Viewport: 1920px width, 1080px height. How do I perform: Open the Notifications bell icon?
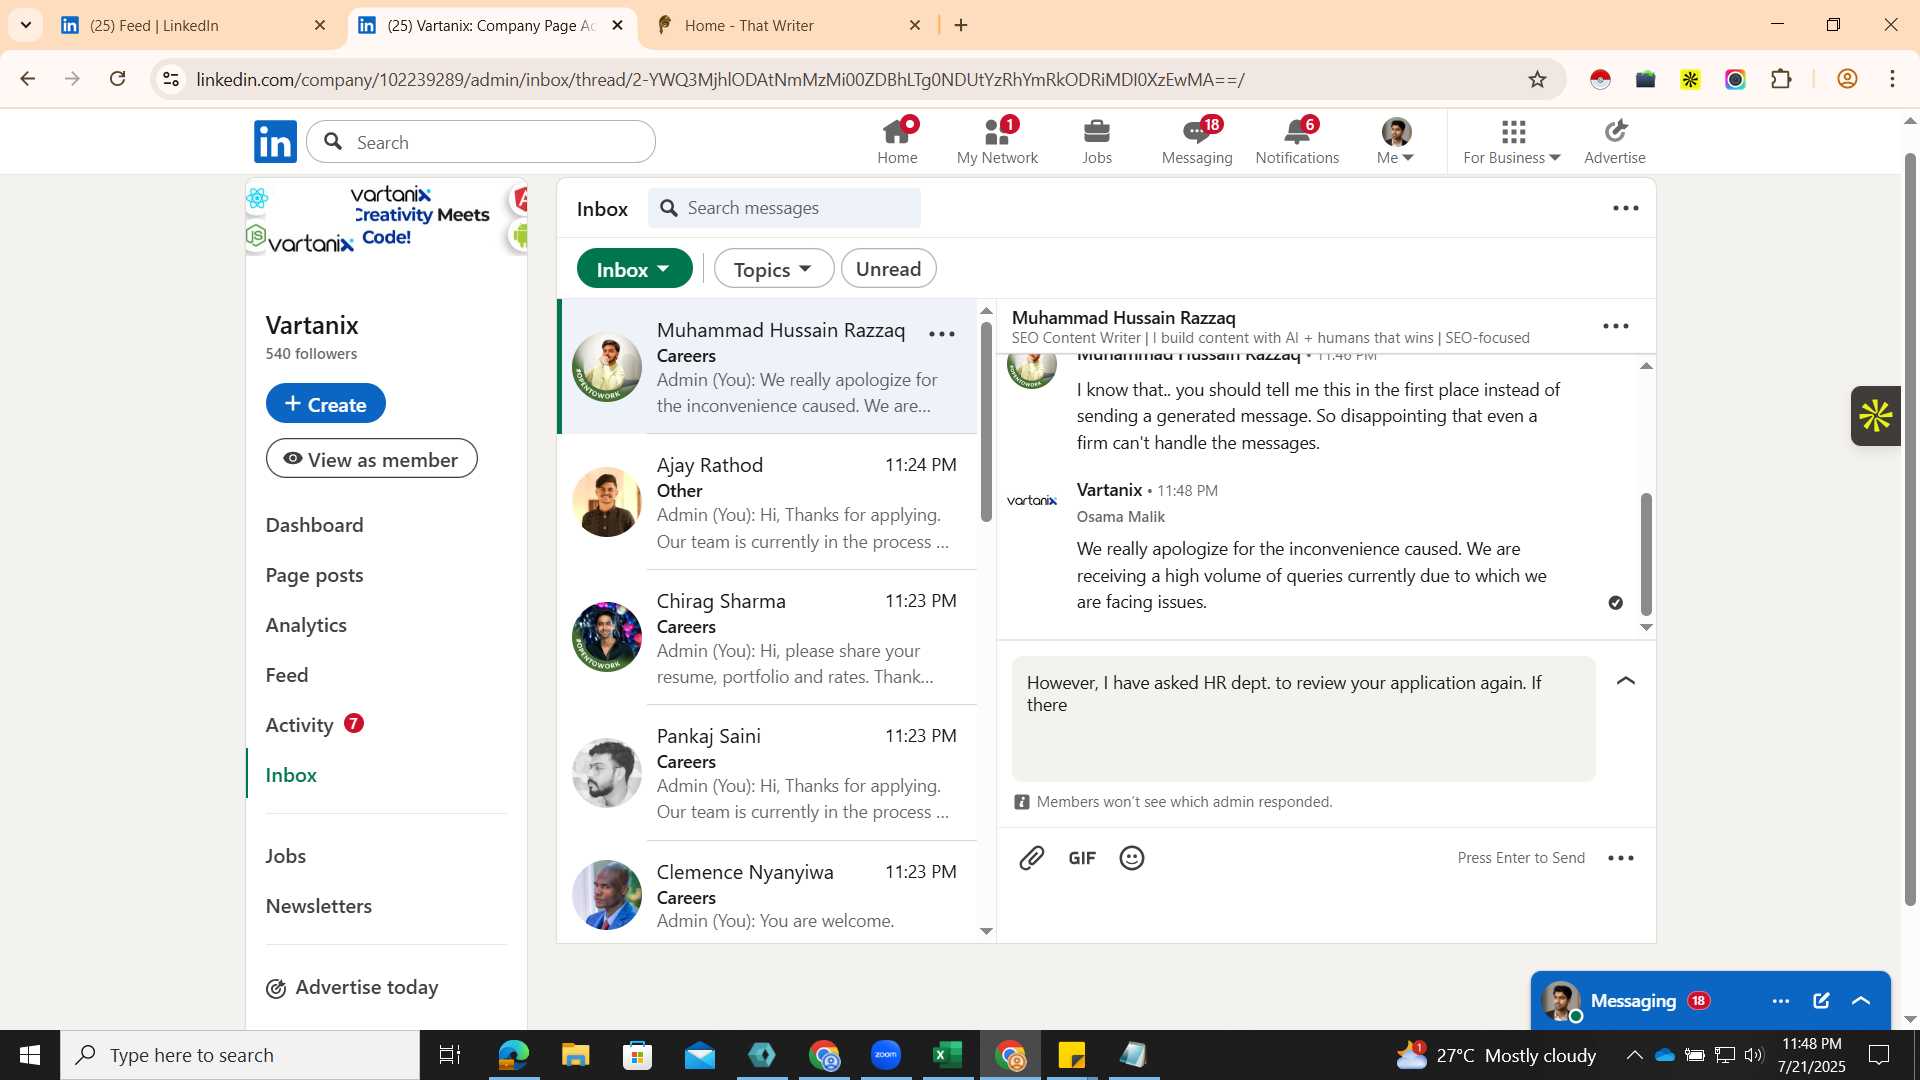click(1297, 141)
